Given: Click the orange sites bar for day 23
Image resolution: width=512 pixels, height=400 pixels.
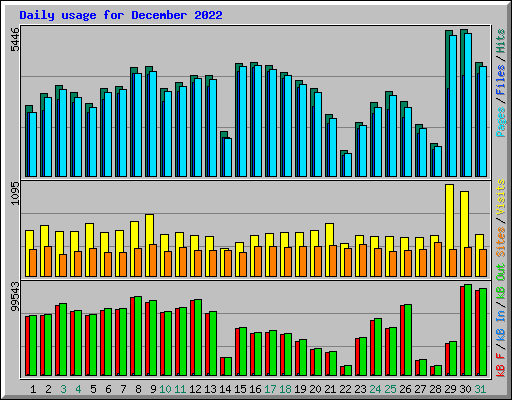Looking at the screenshot, I should [363, 260].
